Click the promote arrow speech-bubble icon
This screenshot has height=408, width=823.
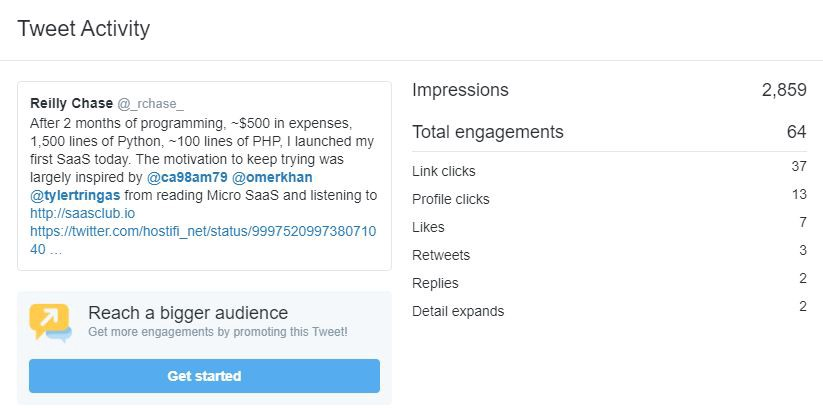pyautogui.click(x=50, y=323)
